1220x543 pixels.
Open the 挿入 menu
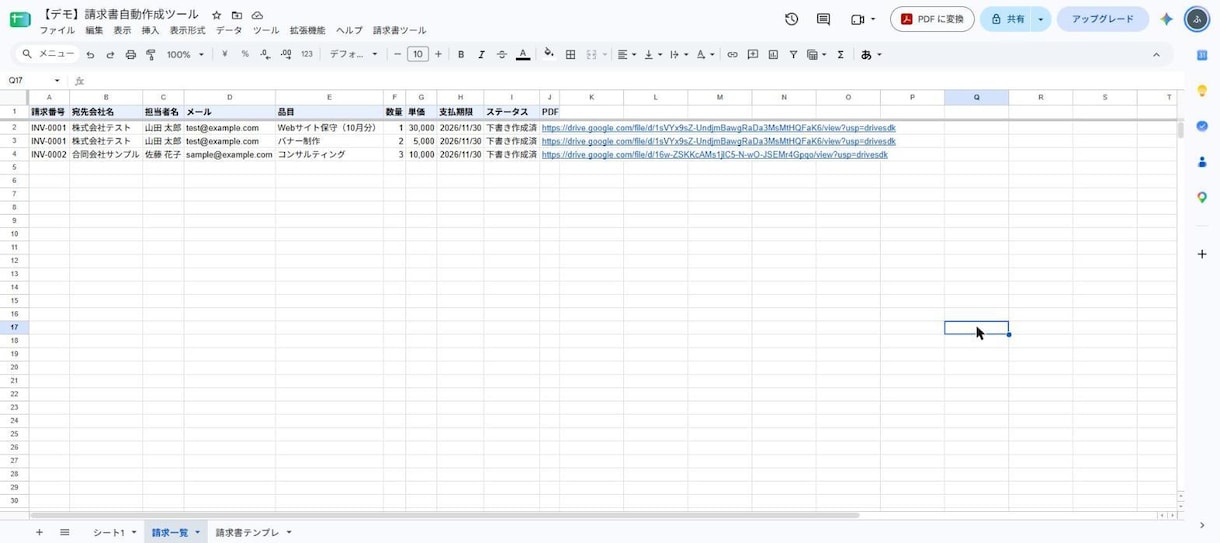point(150,31)
